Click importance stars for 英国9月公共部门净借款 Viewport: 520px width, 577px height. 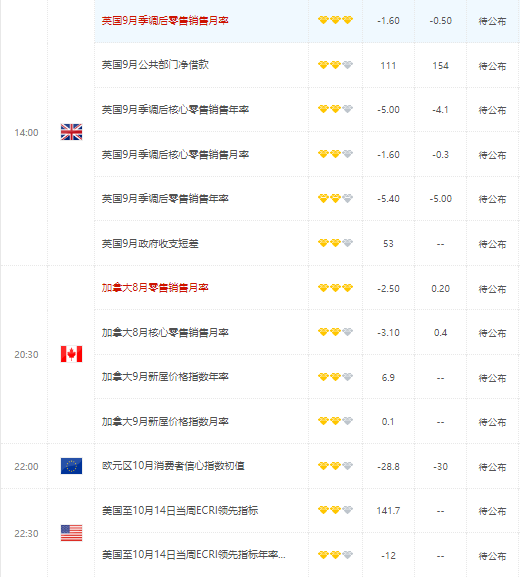click(x=335, y=65)
